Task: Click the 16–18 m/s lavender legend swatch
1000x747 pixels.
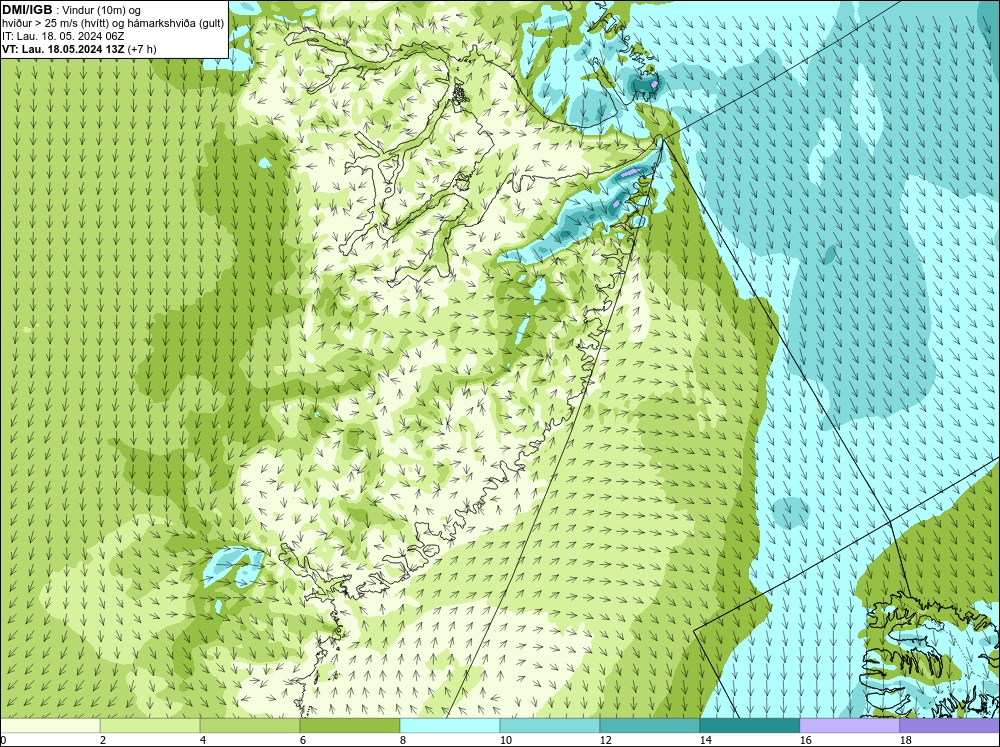Action: [849, 725]
